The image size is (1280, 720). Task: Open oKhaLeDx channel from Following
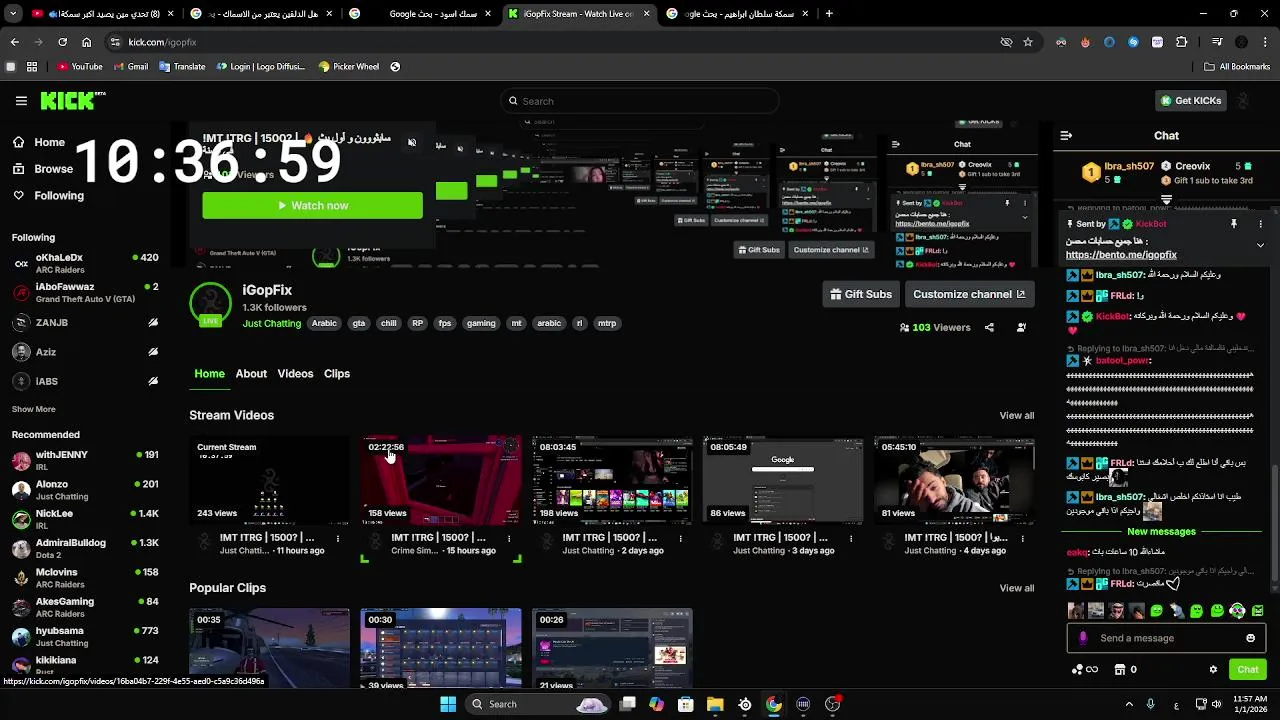[84, 263]
